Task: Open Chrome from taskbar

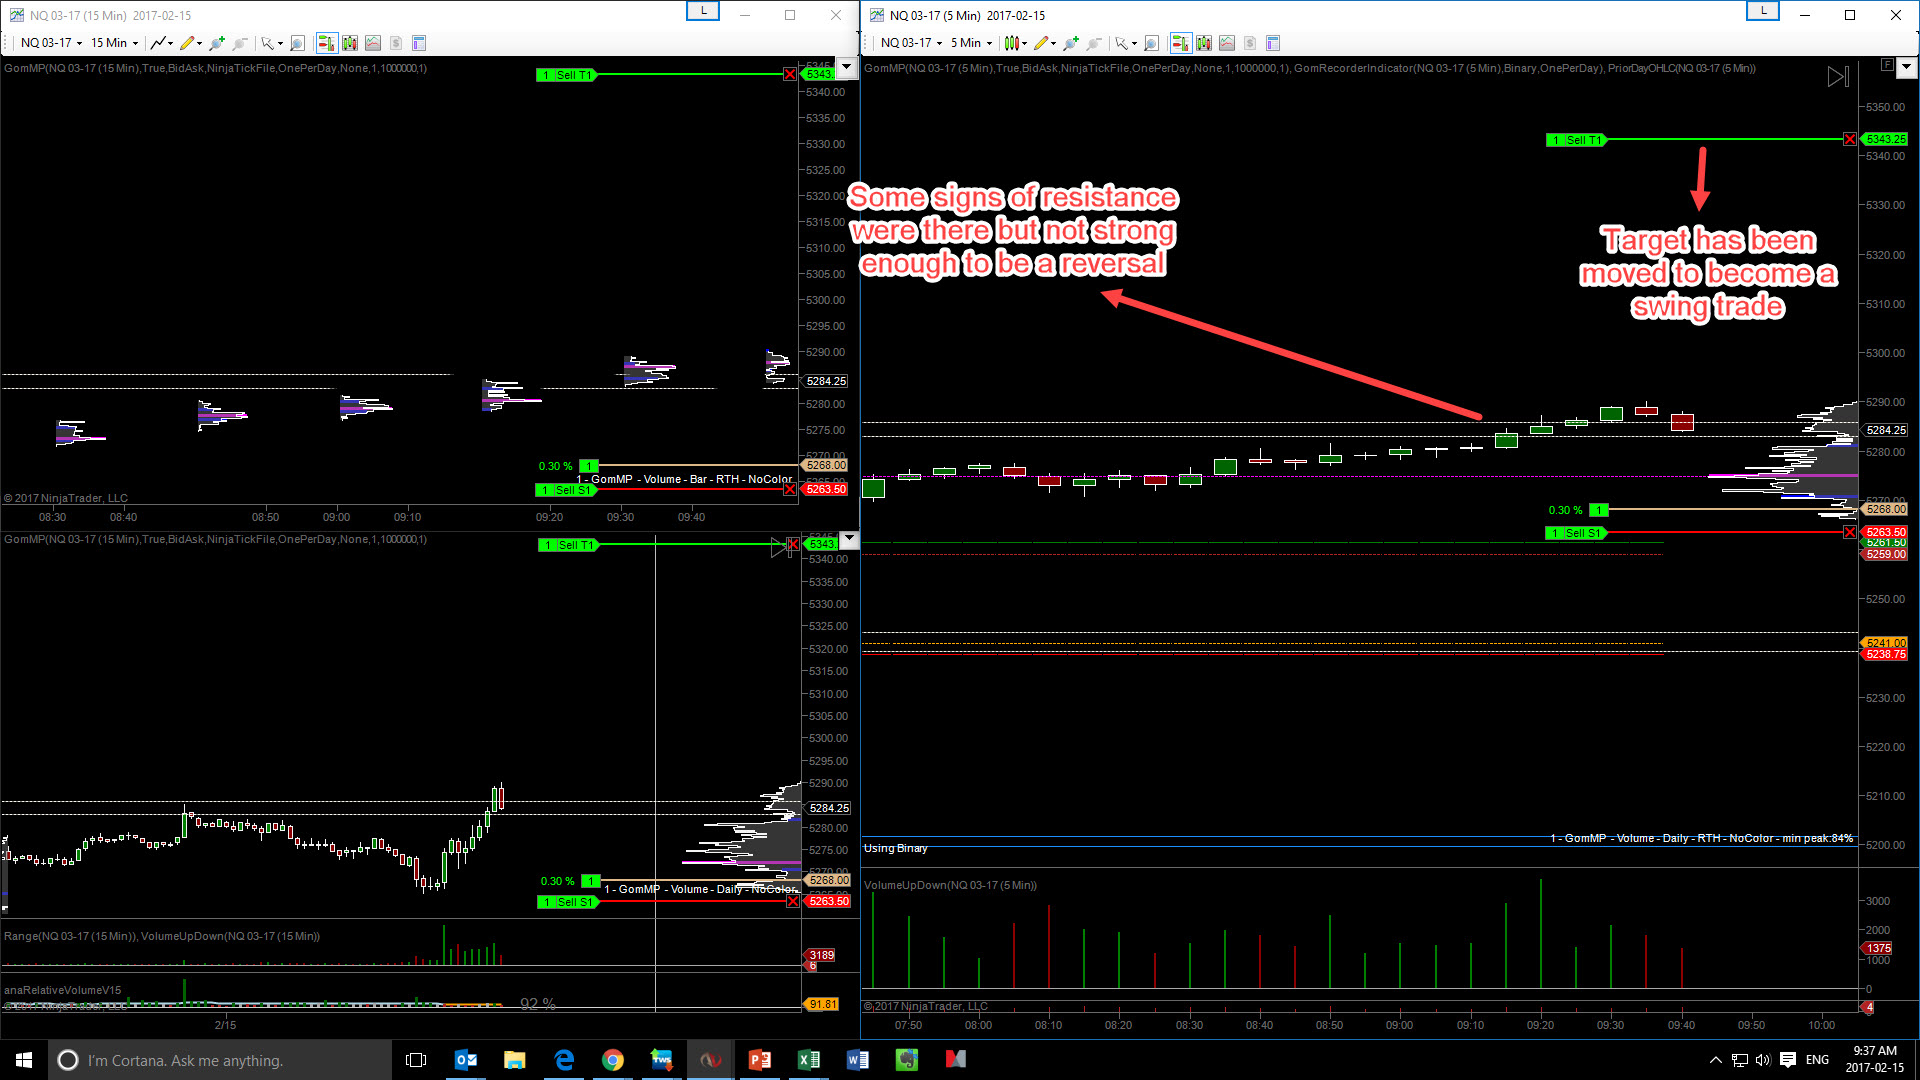Action: pyautogui.click(x=613, y=1060)
